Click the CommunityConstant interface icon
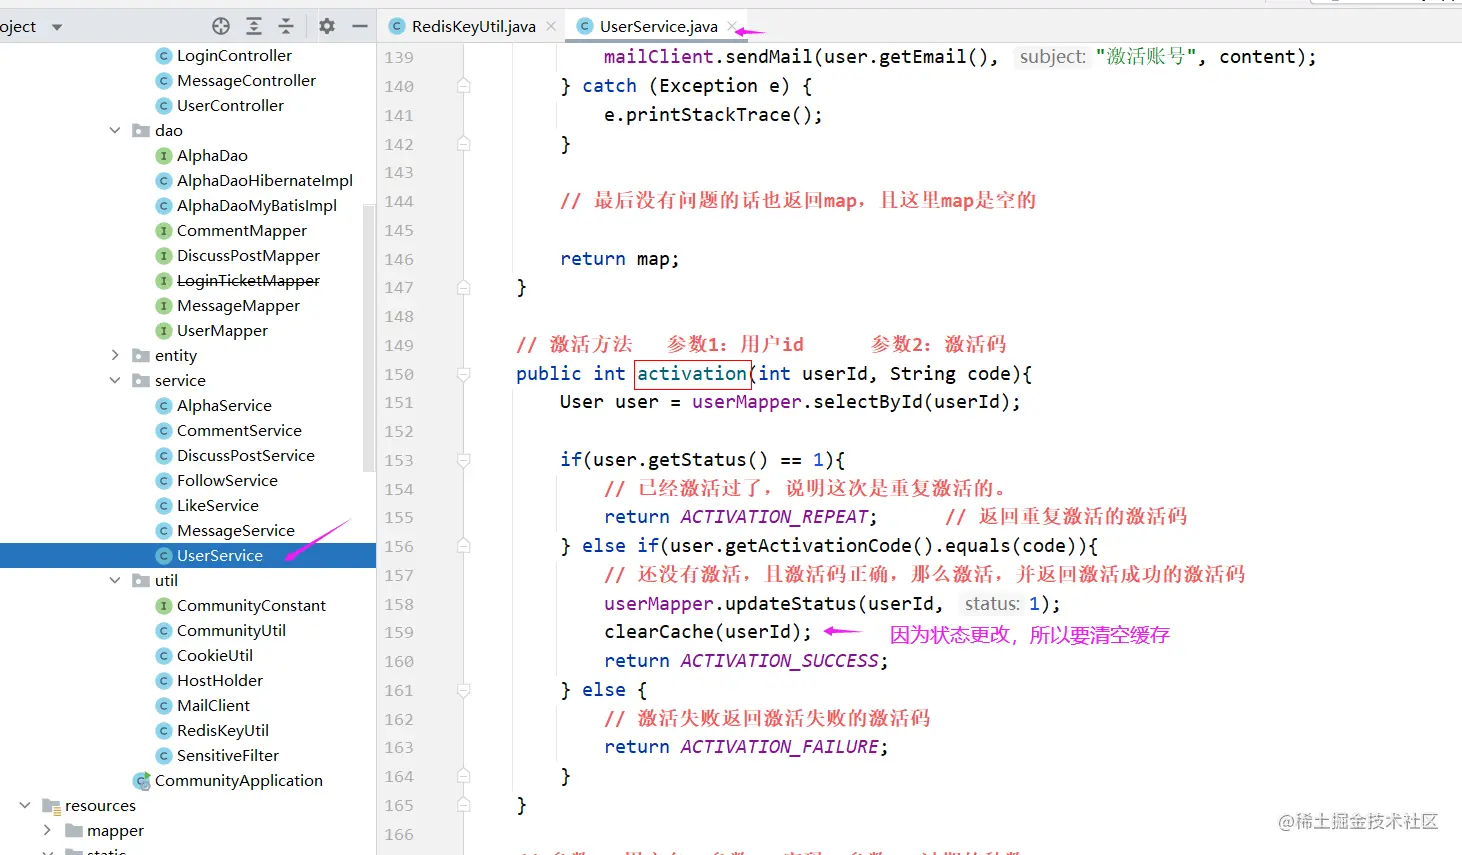Screen dimensions: 1462x855 click(164, 606)
